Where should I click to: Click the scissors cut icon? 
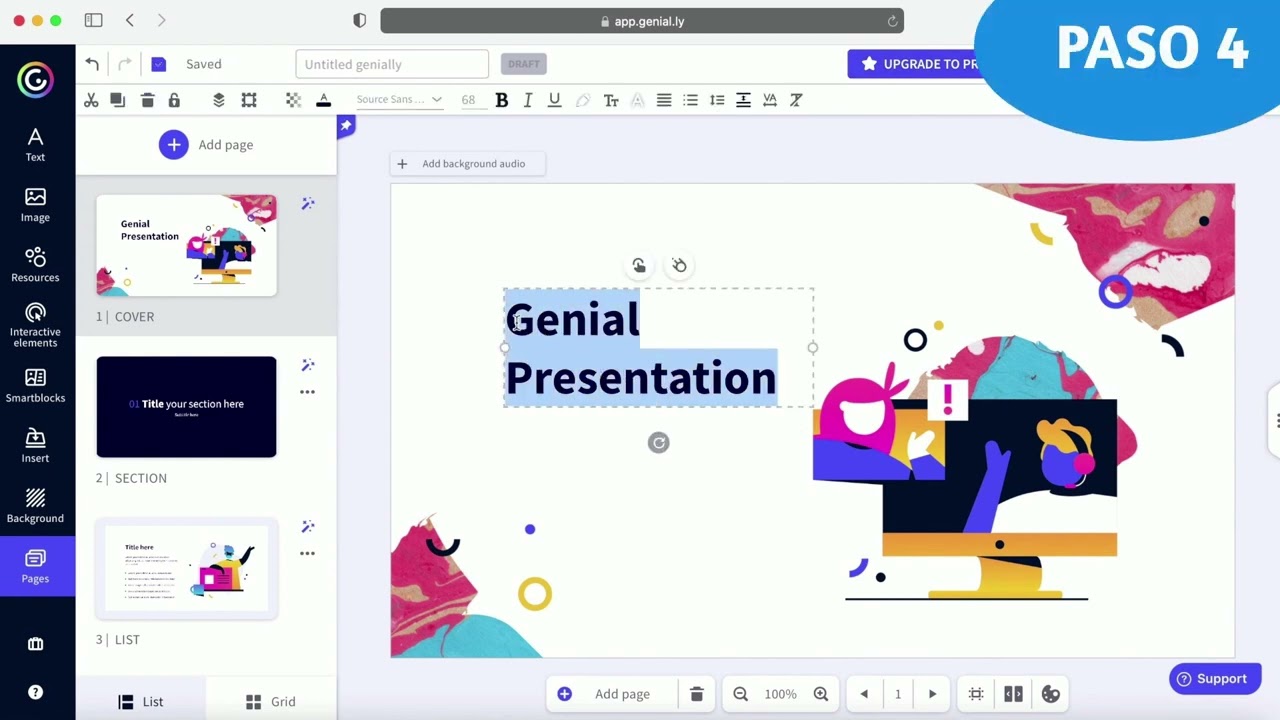(x=91, y=100)
